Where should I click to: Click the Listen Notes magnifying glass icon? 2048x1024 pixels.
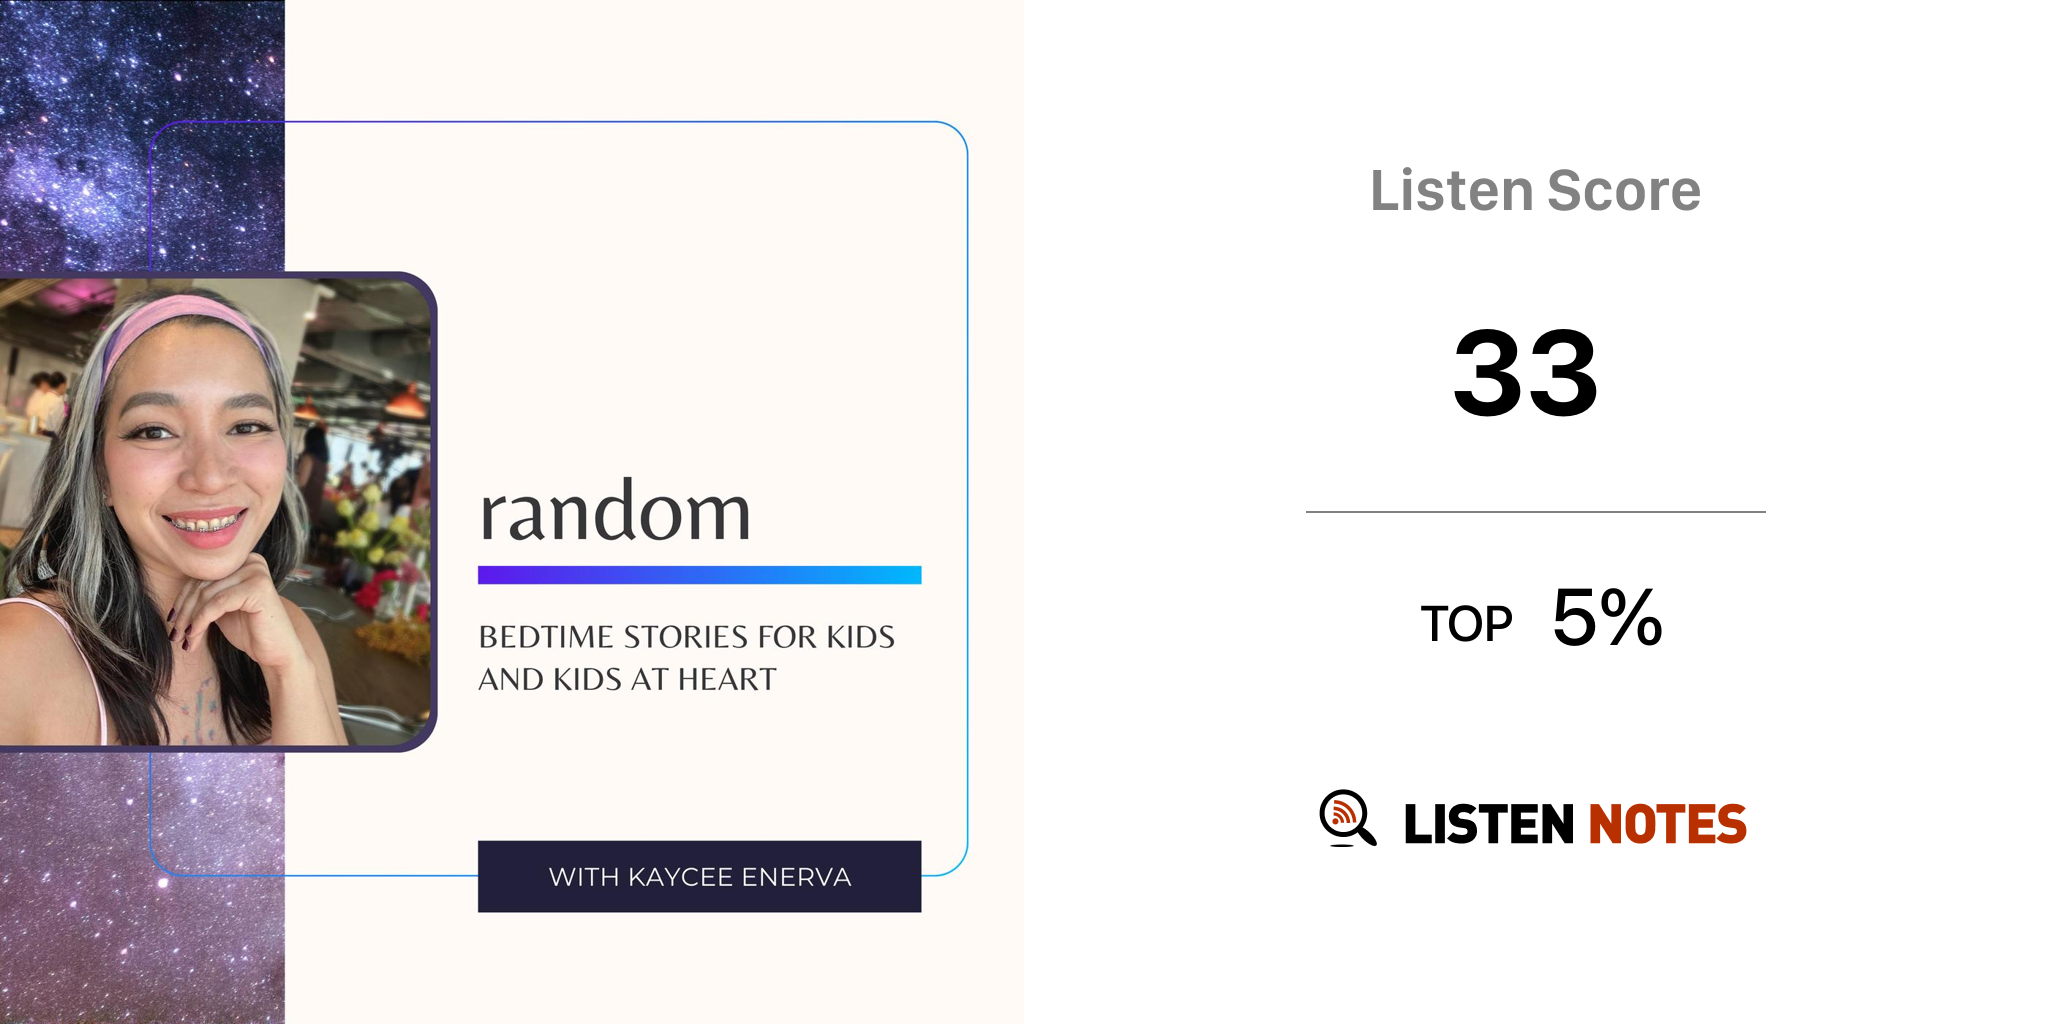(1346, 818)
